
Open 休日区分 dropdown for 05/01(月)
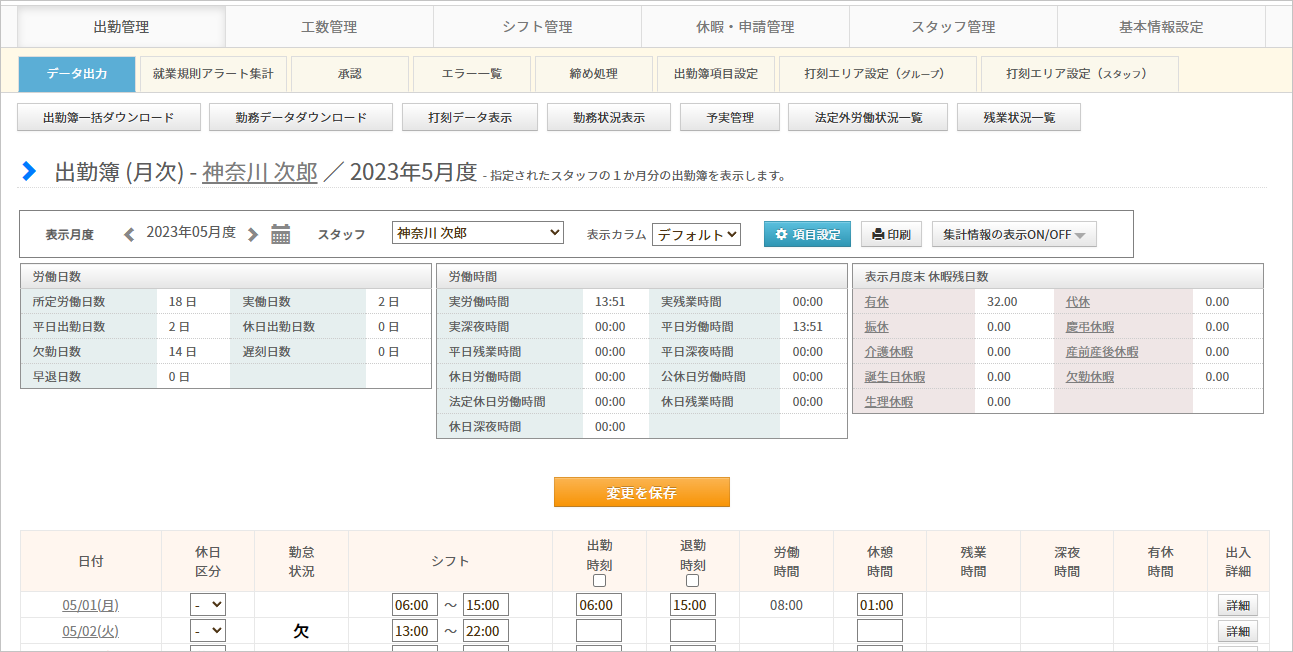pyautogui.click(x=208, y=605)
